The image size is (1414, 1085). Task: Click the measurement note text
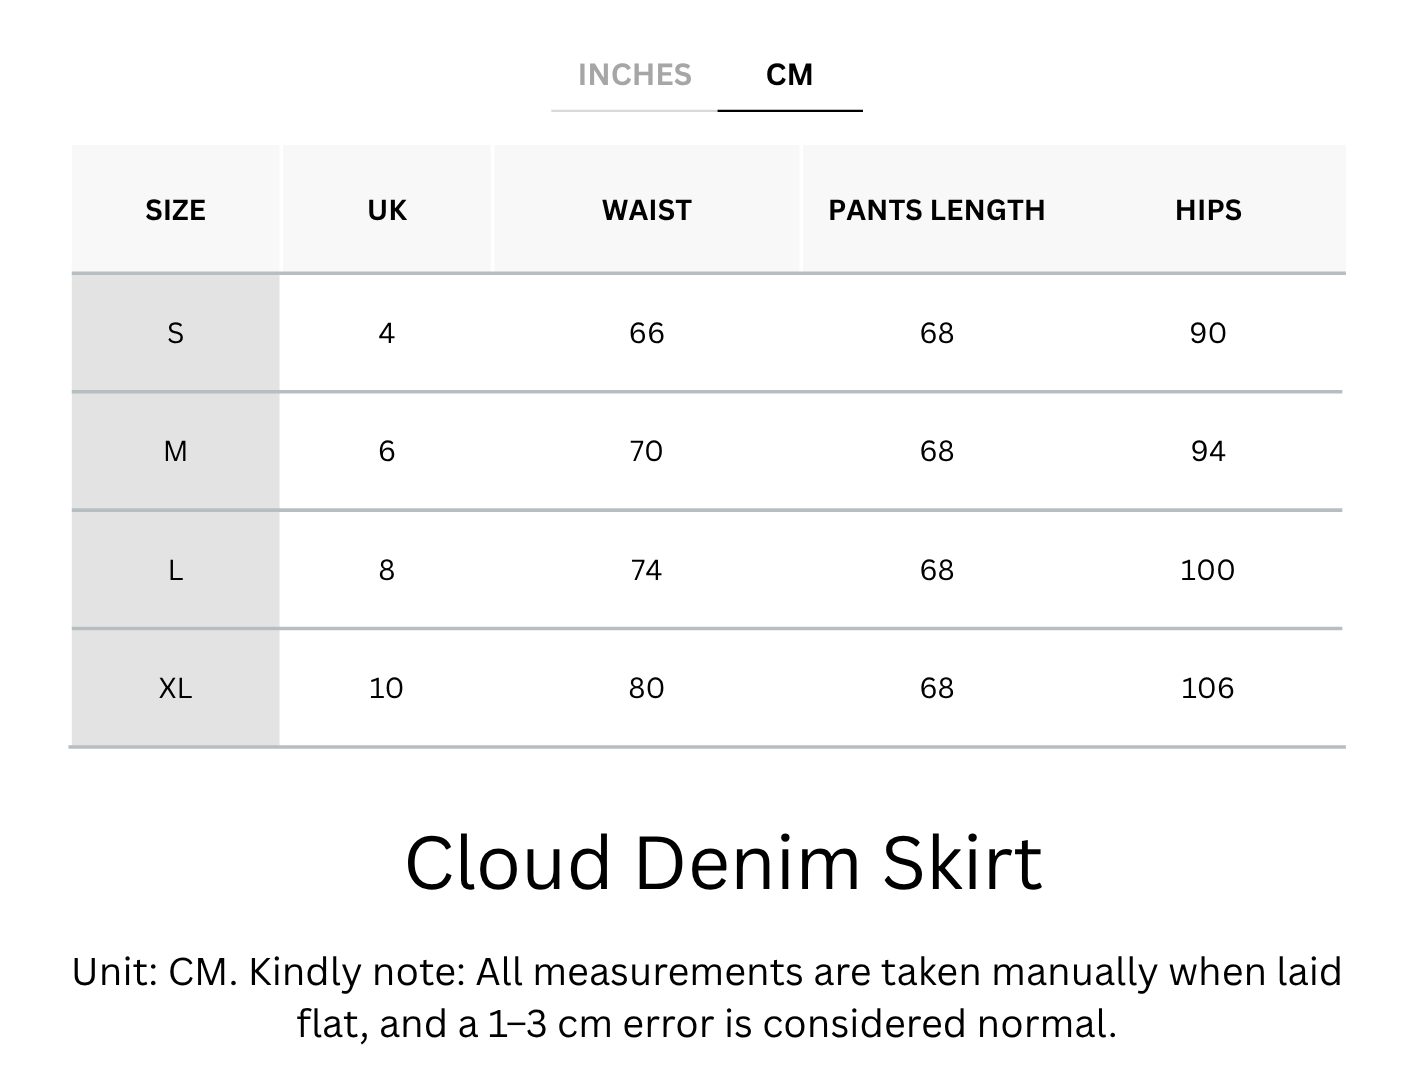(707, 998)
